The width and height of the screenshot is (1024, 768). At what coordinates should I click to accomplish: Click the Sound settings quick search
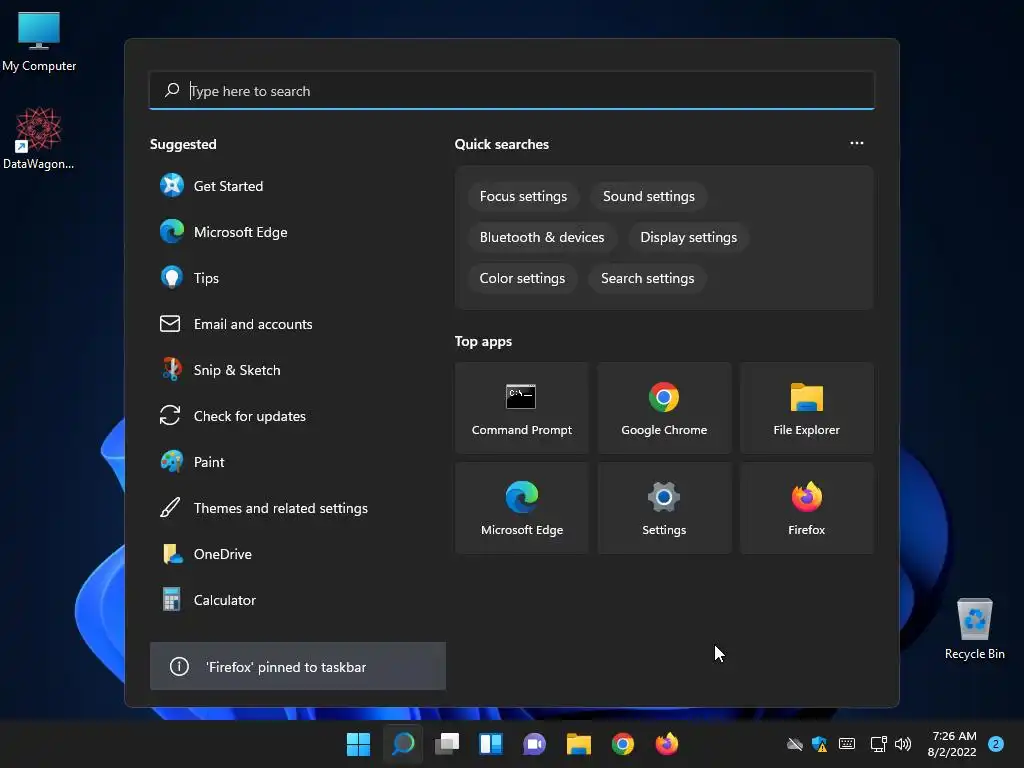(x=648, y=197)
